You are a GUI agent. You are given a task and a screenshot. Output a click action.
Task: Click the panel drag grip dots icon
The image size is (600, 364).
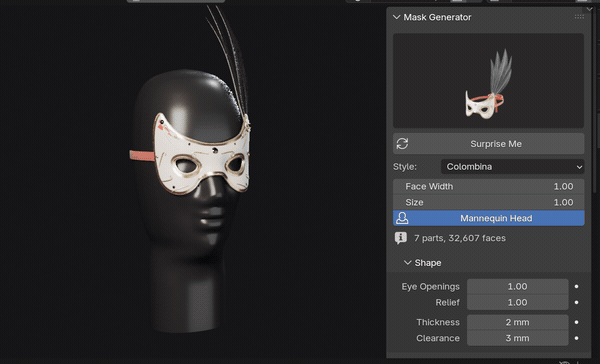pyautogui.click(x=579, y=16)
